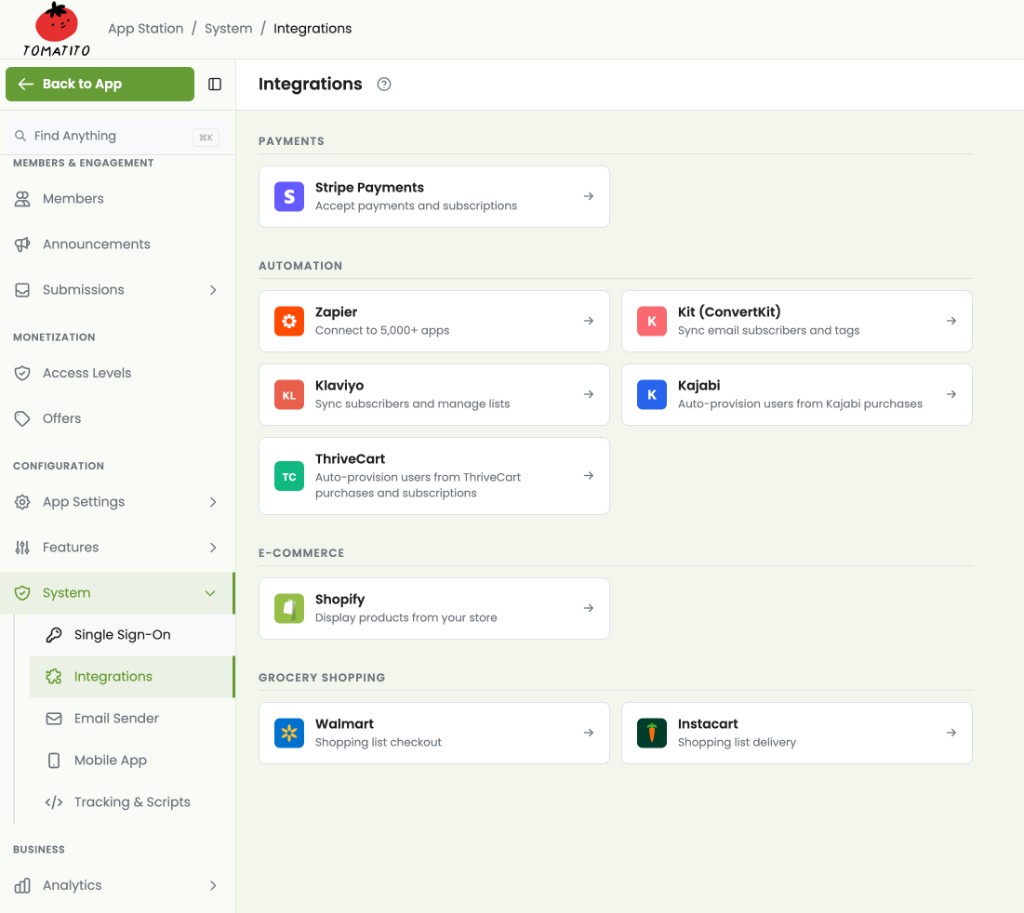Image resolution: width=1024 pixels, height=913 pixels.
Task: Click the Stripe Payments purple S icon
Action: click(289, 197)
